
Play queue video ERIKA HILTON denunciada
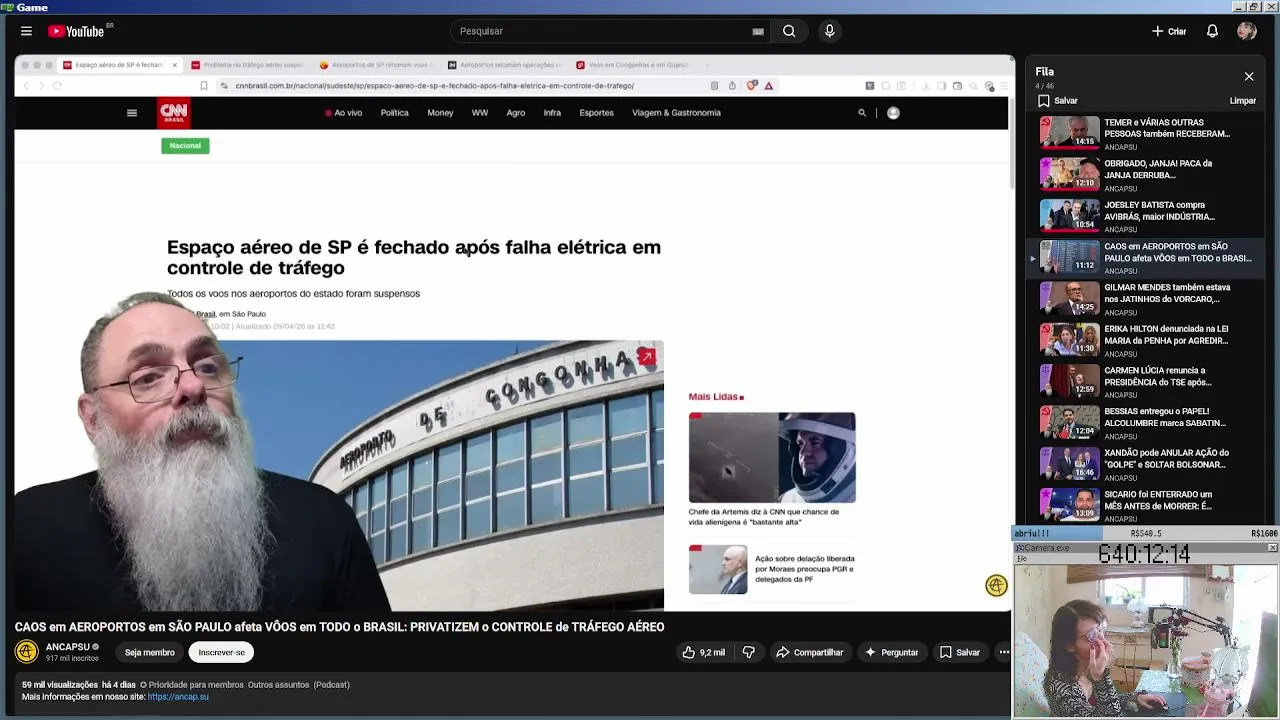[1145, 340]
